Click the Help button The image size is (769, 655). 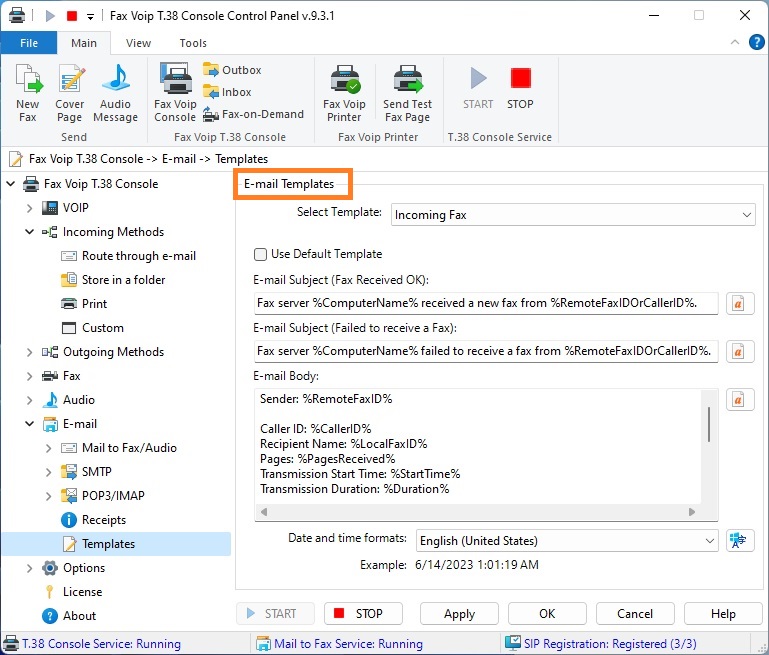(x=723, y=613)
